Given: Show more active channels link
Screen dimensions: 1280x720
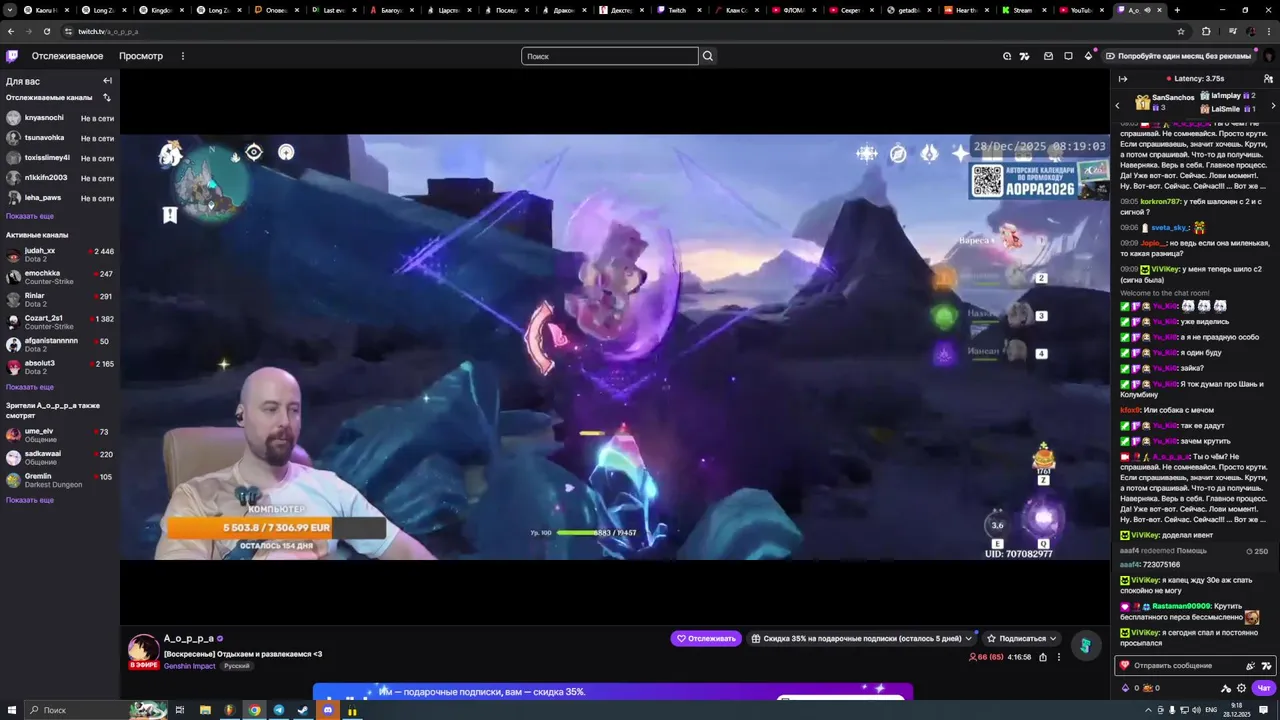Looking at the screenshot, I should 30,387.
